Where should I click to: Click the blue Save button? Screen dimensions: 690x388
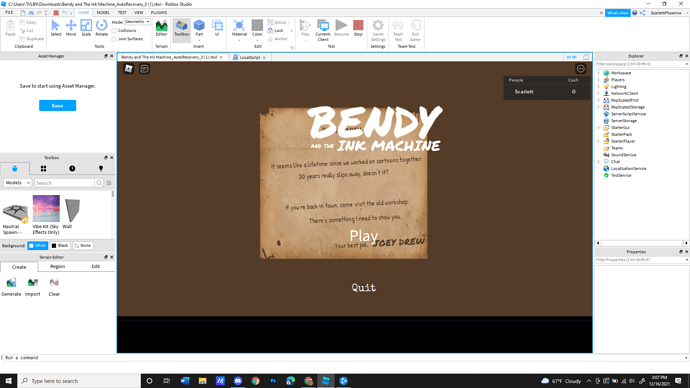point(57,106)
